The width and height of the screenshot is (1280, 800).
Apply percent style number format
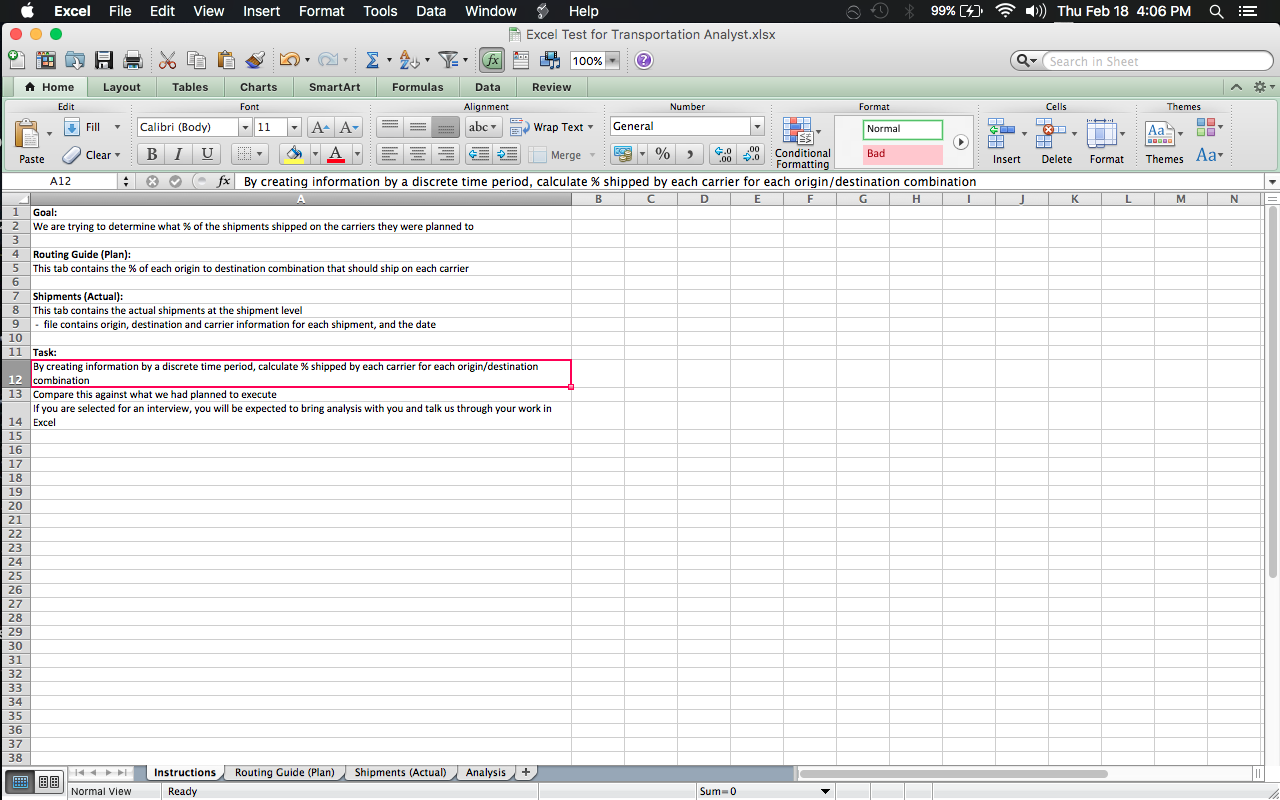click(662, 154)
